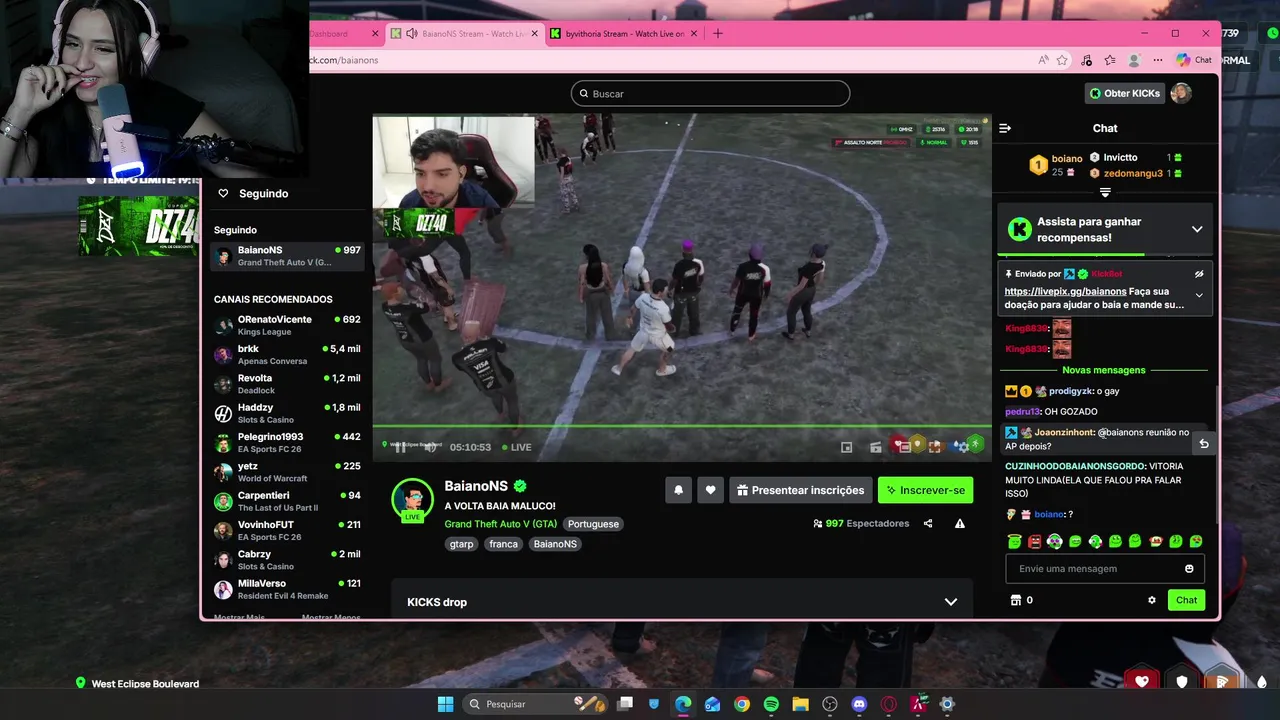Open MillaVerso Resident Evil channel
This screenshot has width=1280, height=720.
[x=287, y=589]
